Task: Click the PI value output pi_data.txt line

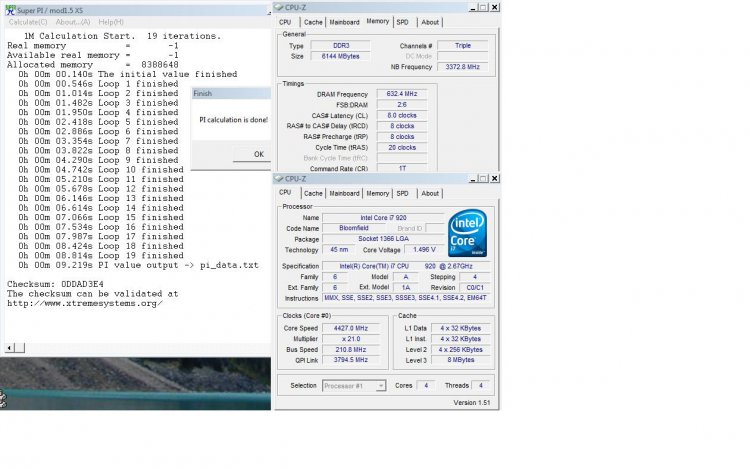Action: tap(139, 265)
